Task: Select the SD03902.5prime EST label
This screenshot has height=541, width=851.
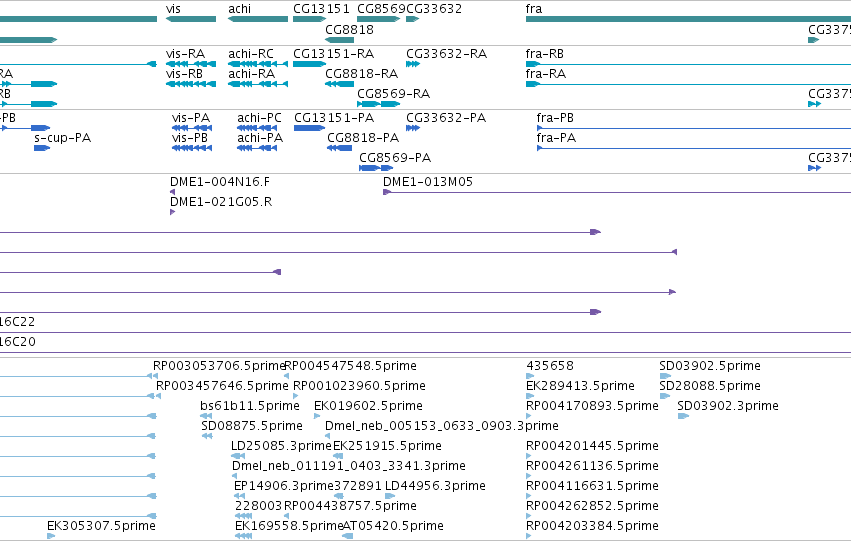Action: [x=710, y=366]
